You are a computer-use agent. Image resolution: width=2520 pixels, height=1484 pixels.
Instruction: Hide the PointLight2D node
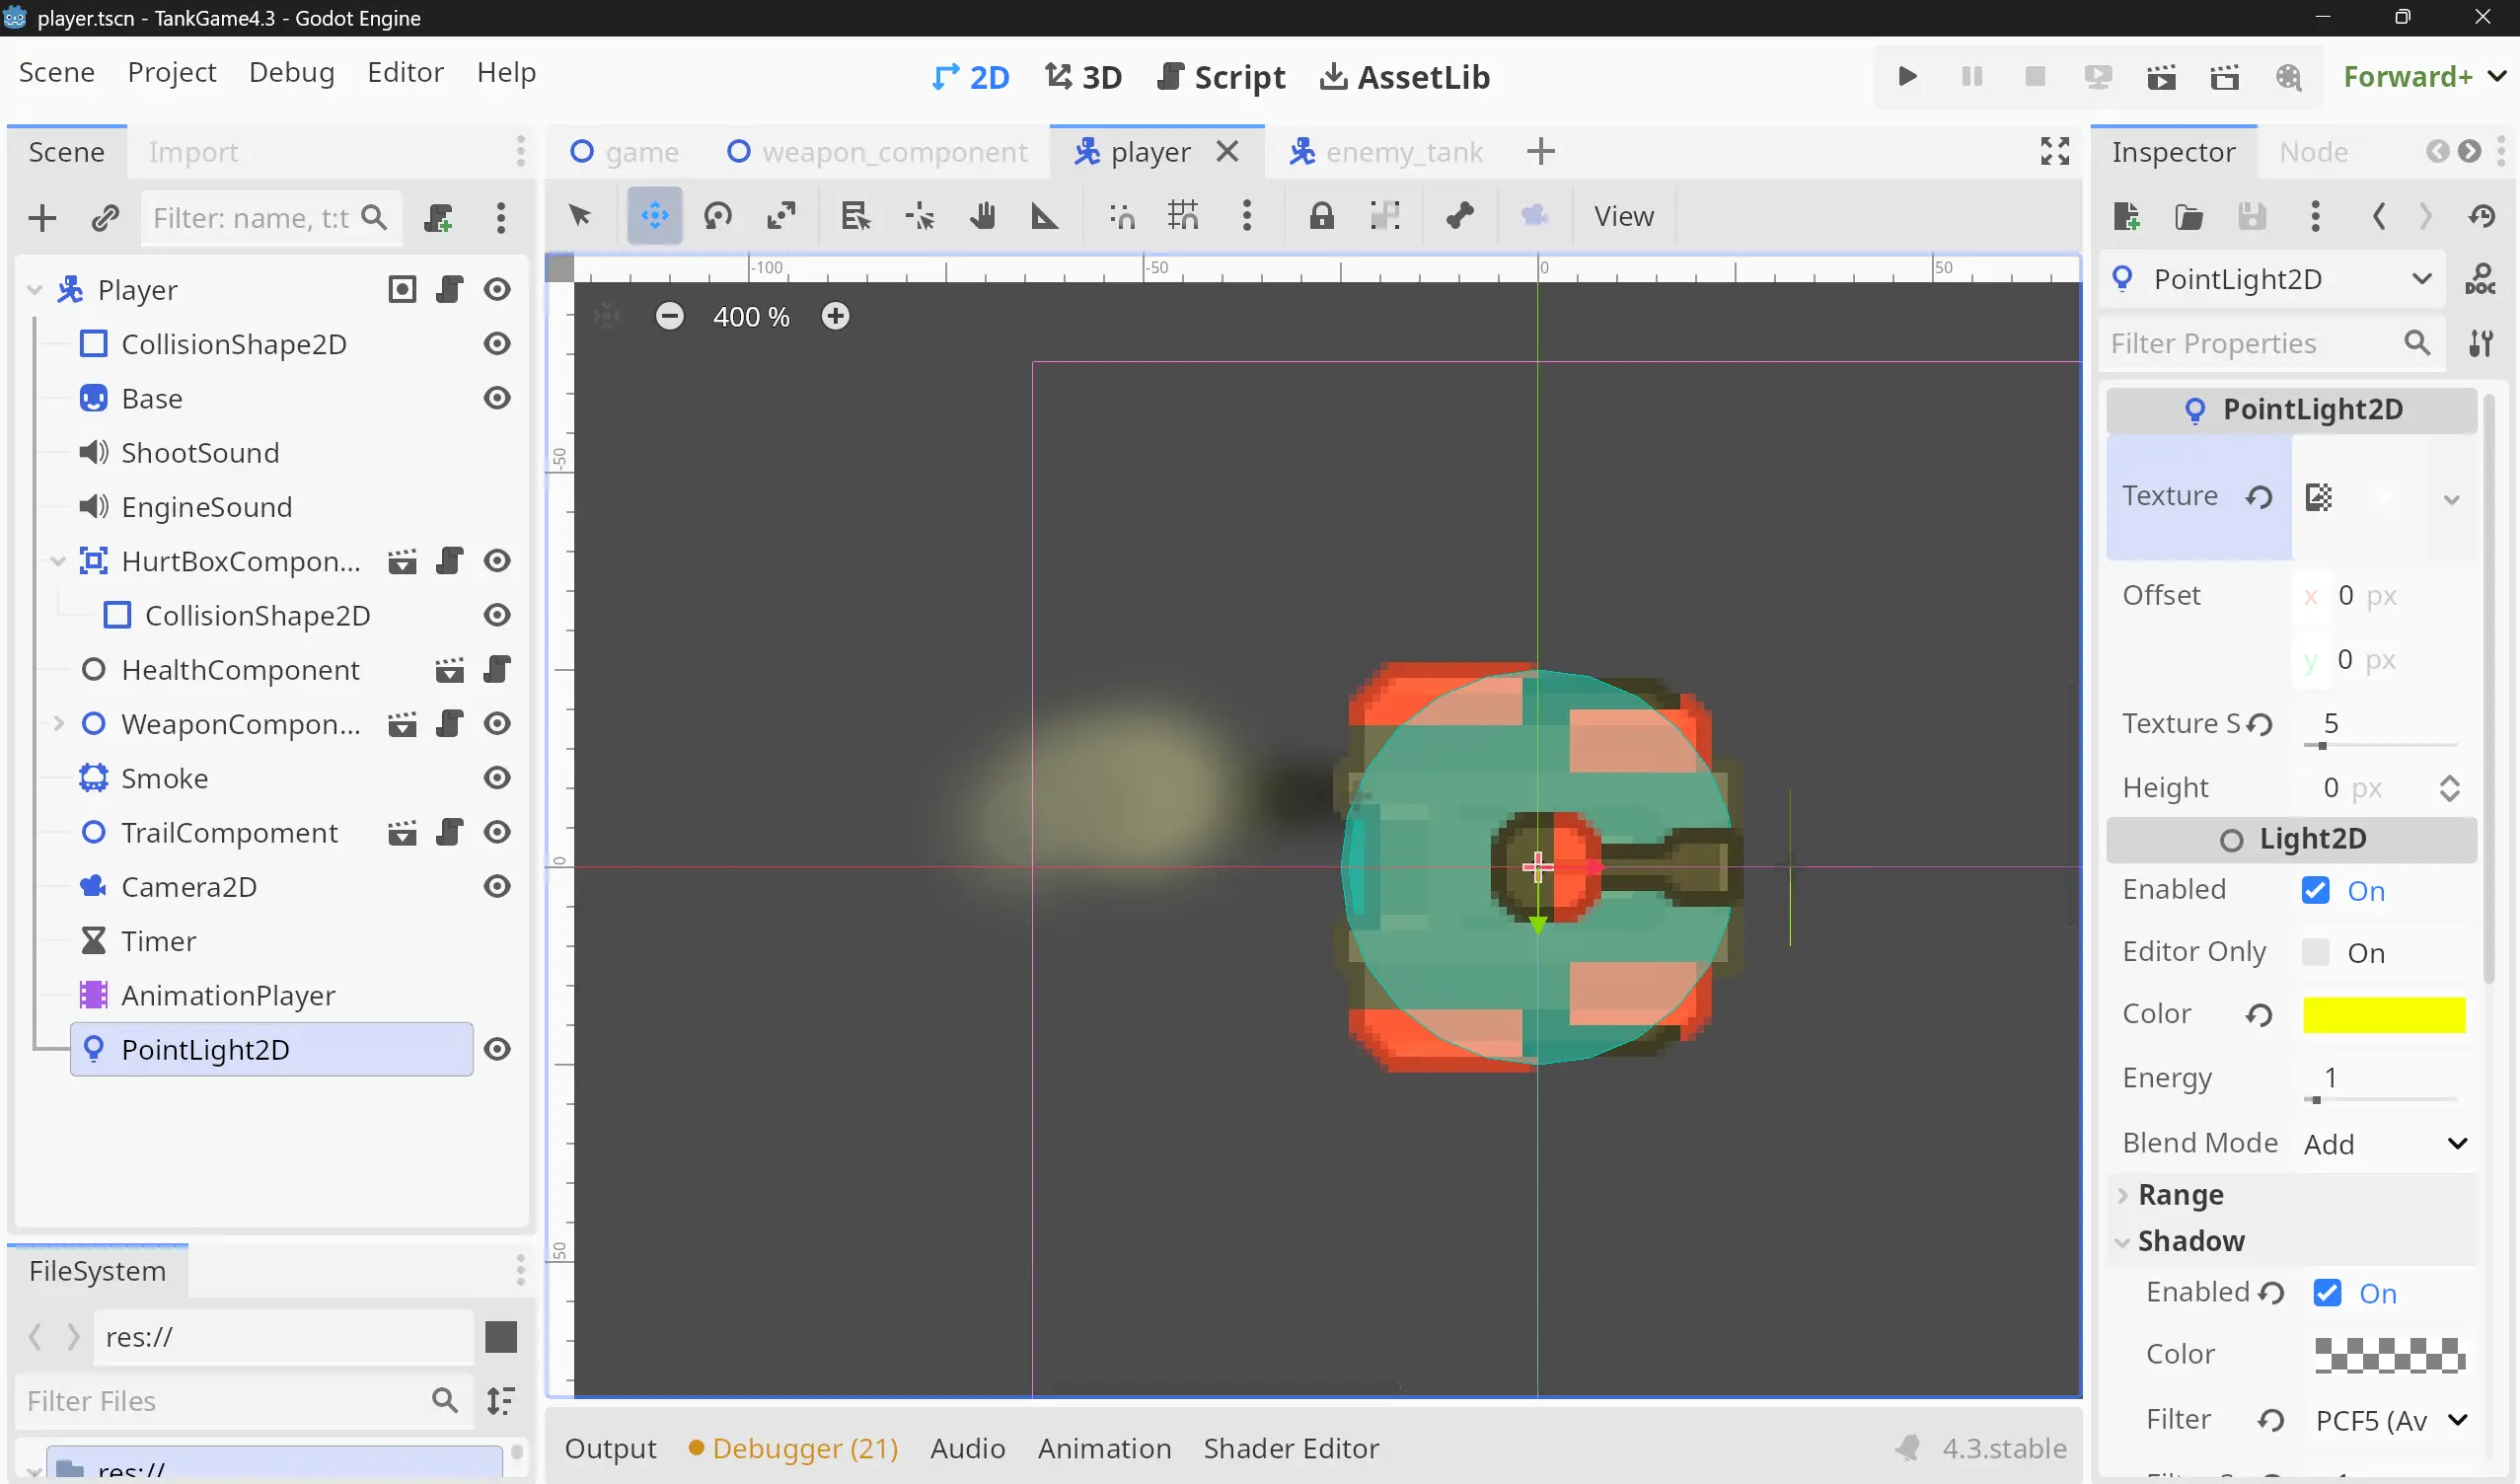[497, 1050]
